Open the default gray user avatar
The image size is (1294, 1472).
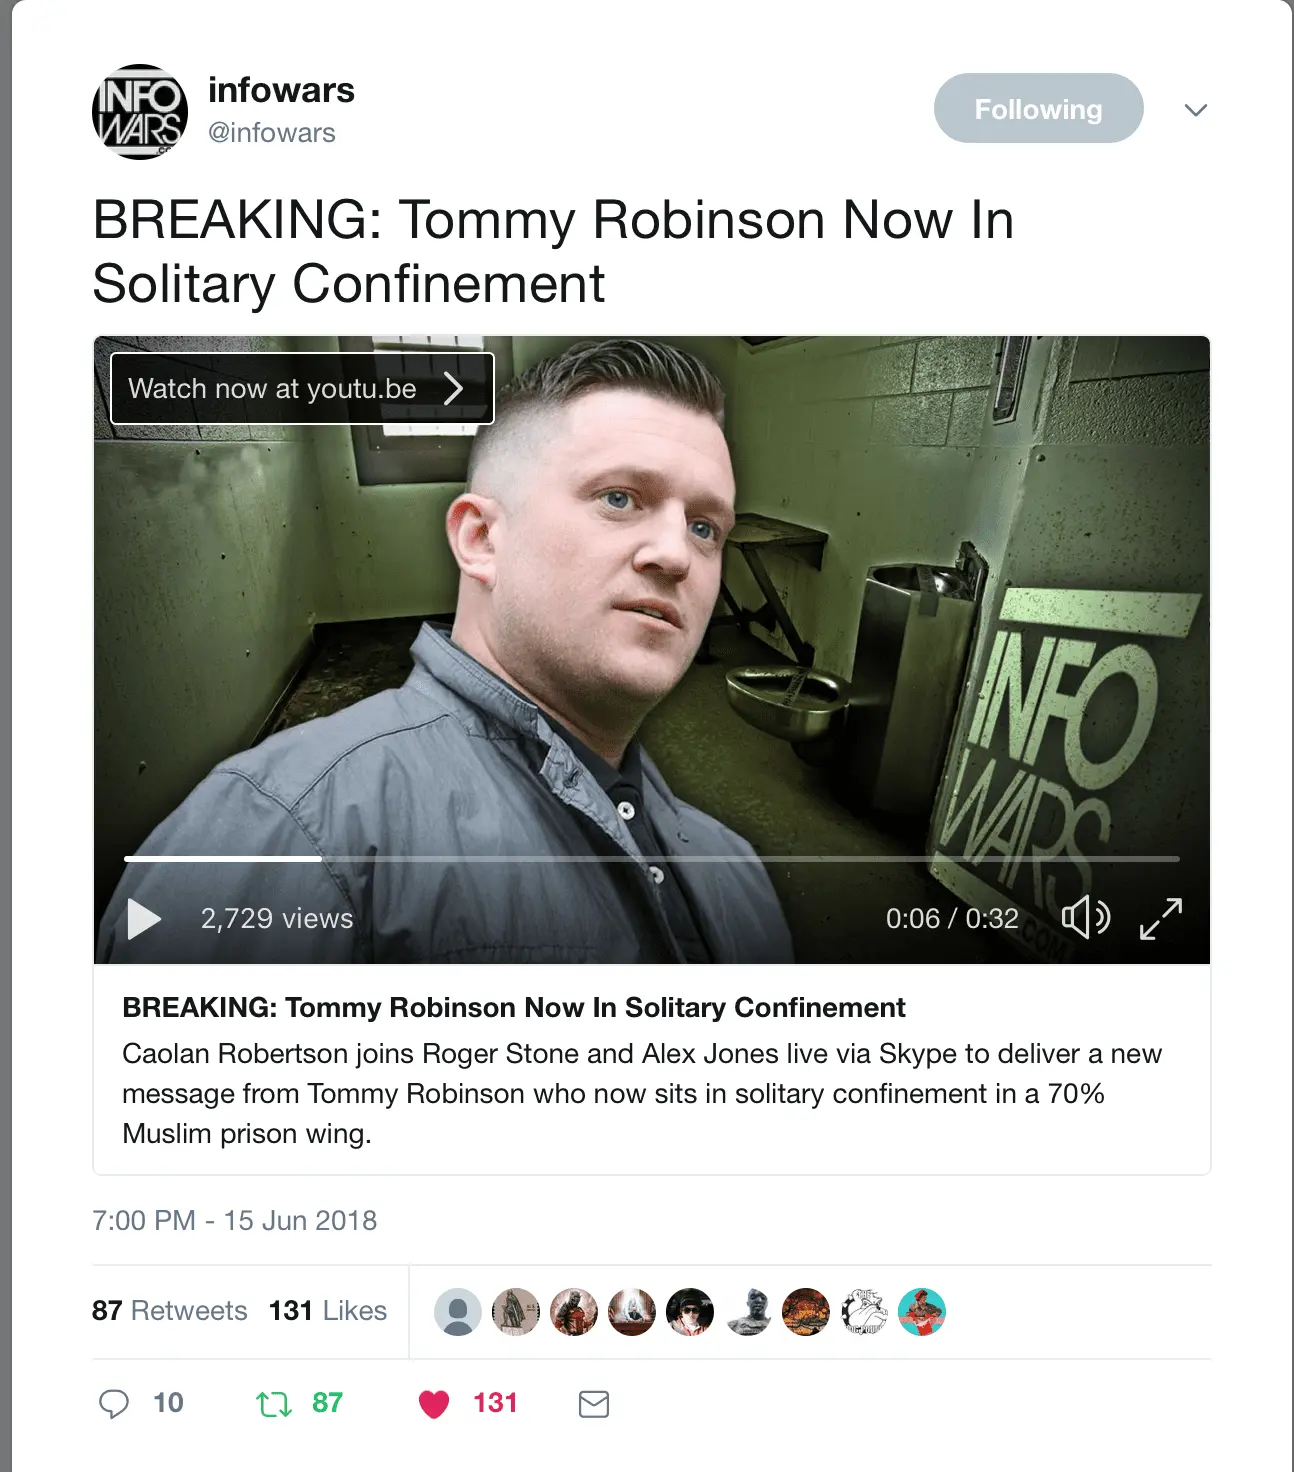pyautogui.click(x=458, y=1311)
